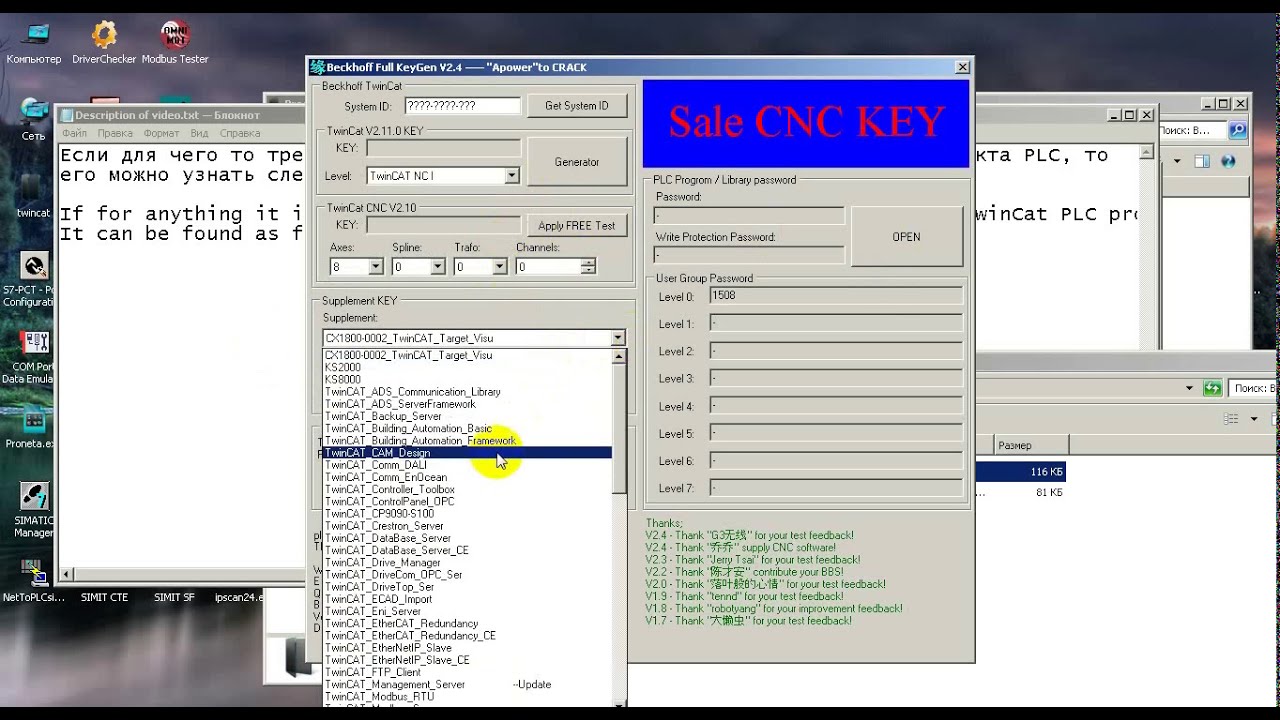The image size is (1280, 720).
Task: Expand the view options arrow in lower Explorer
Action: click(x=1254, y=419)
